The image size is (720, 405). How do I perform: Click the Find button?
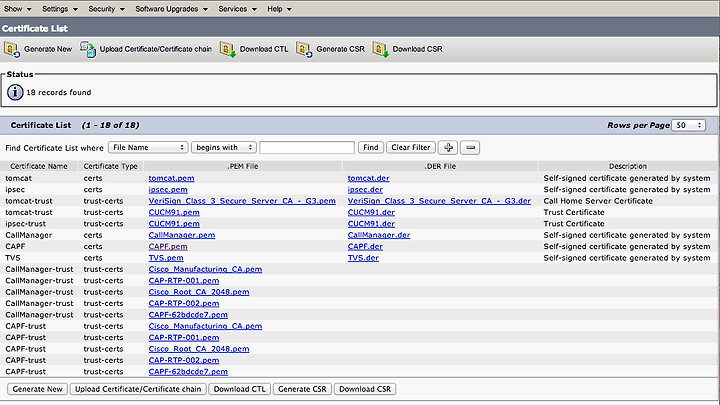pos(371,147)
